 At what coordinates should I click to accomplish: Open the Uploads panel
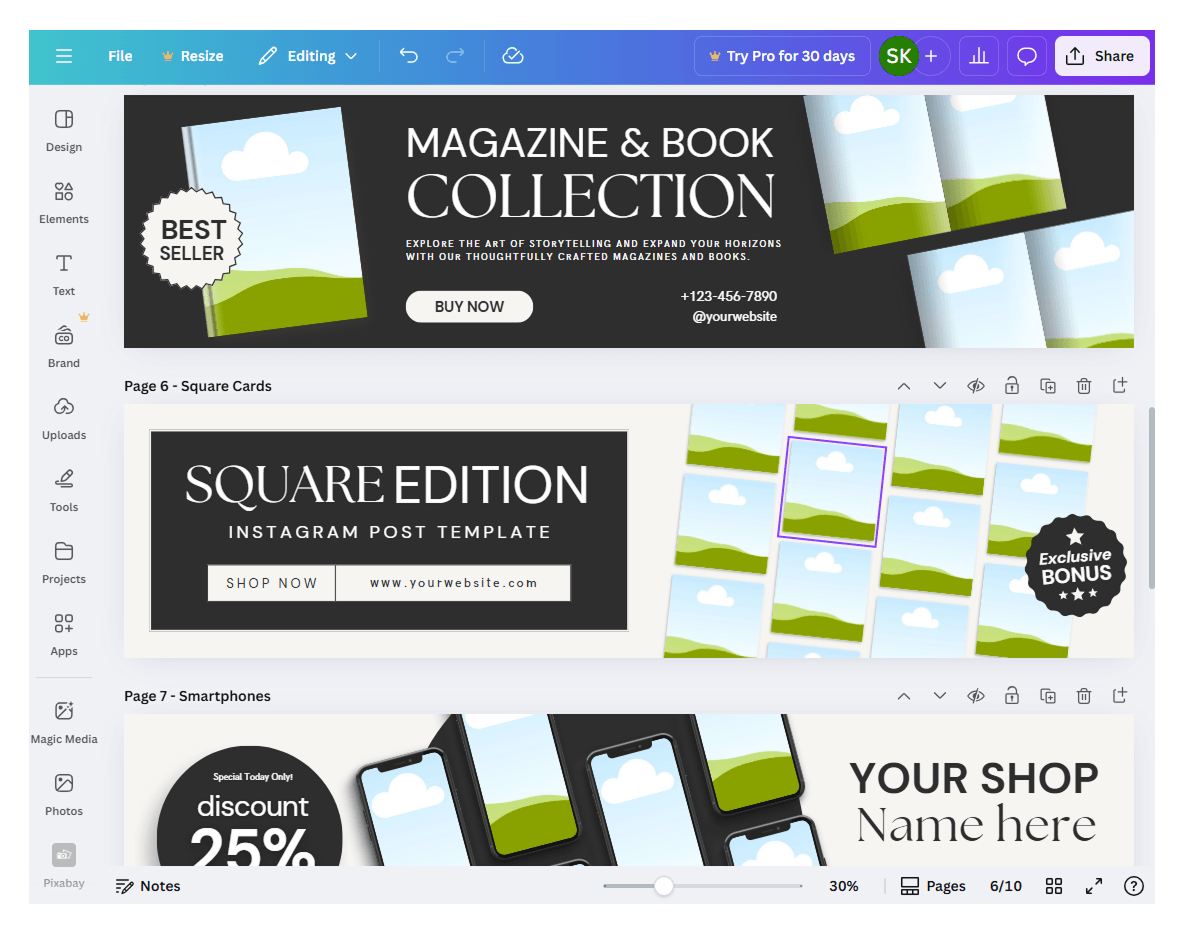coord(63,419)
